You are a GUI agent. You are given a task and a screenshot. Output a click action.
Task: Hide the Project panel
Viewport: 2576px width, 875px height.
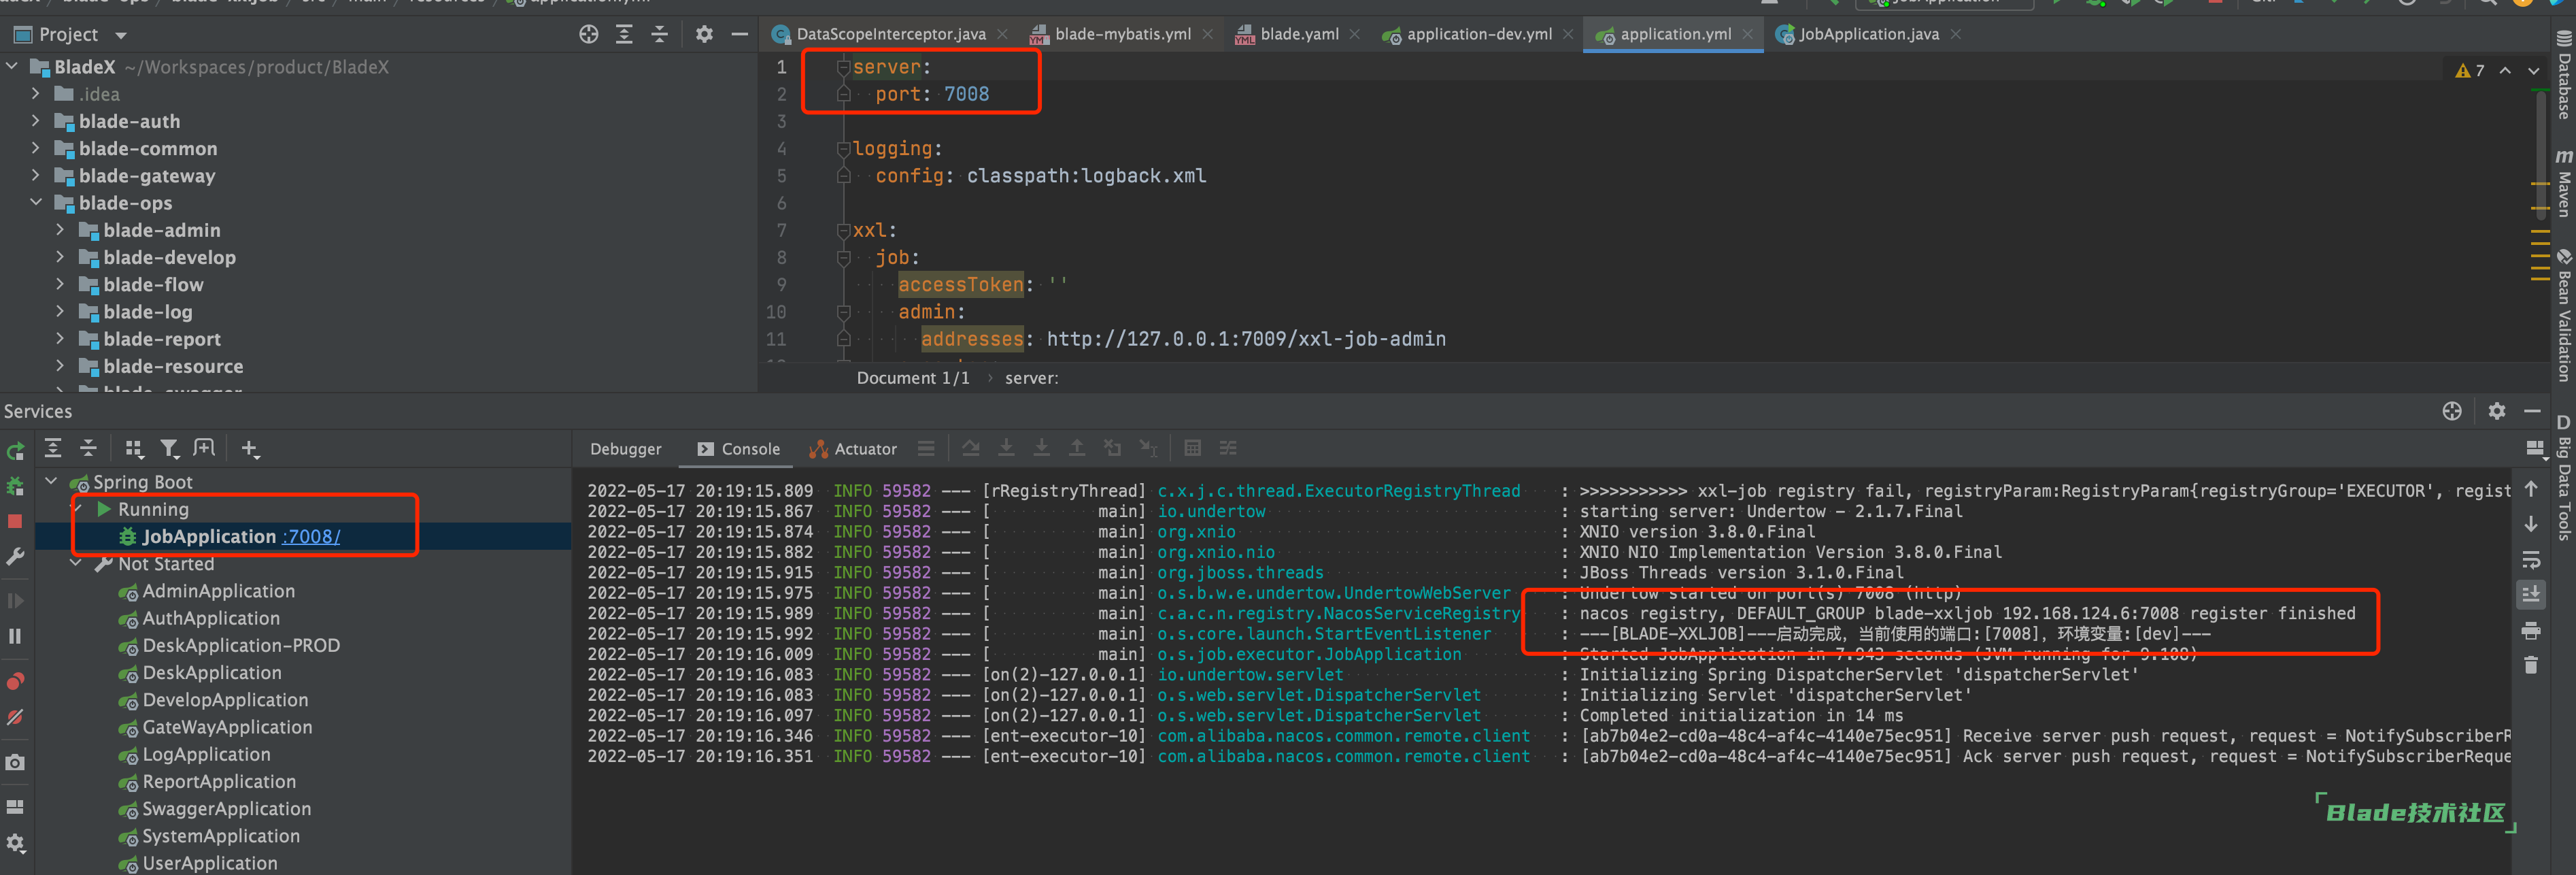(x=740, y=34)
